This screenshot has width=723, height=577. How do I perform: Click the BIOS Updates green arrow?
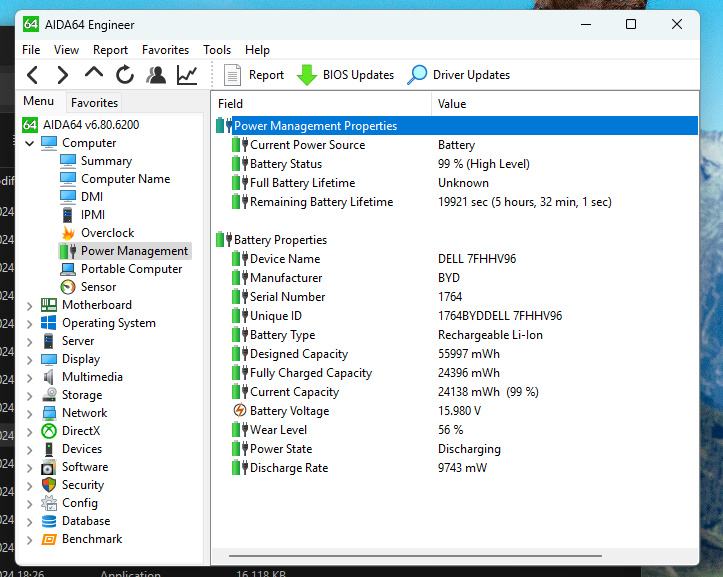pyautogui.click(x=306, y=75)
